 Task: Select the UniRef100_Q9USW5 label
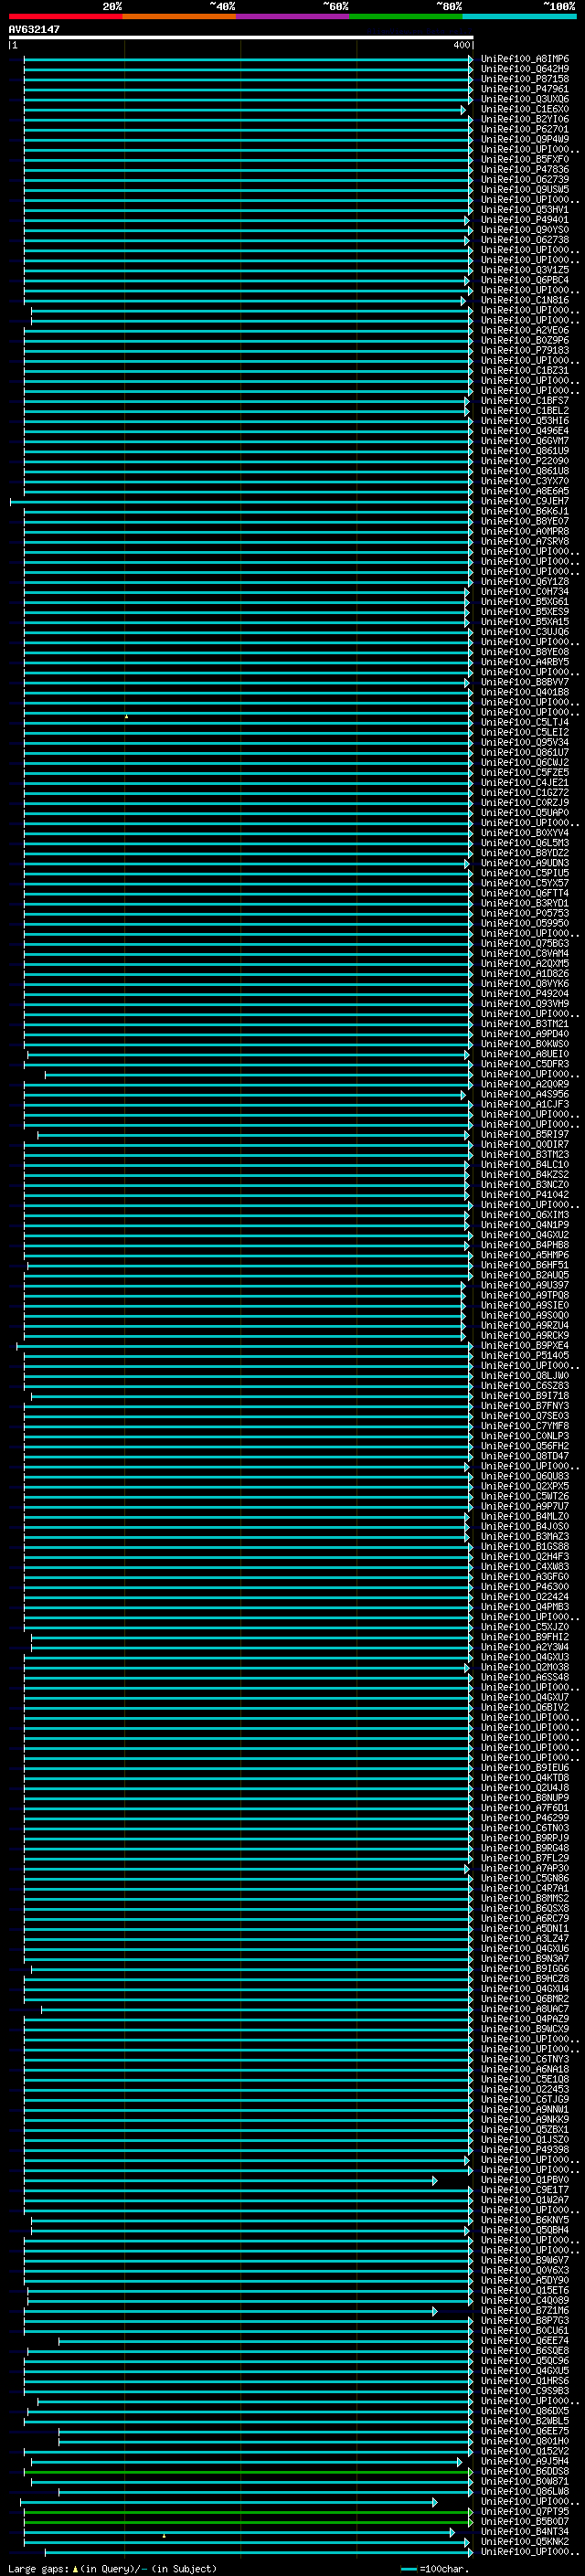[524, 190]
